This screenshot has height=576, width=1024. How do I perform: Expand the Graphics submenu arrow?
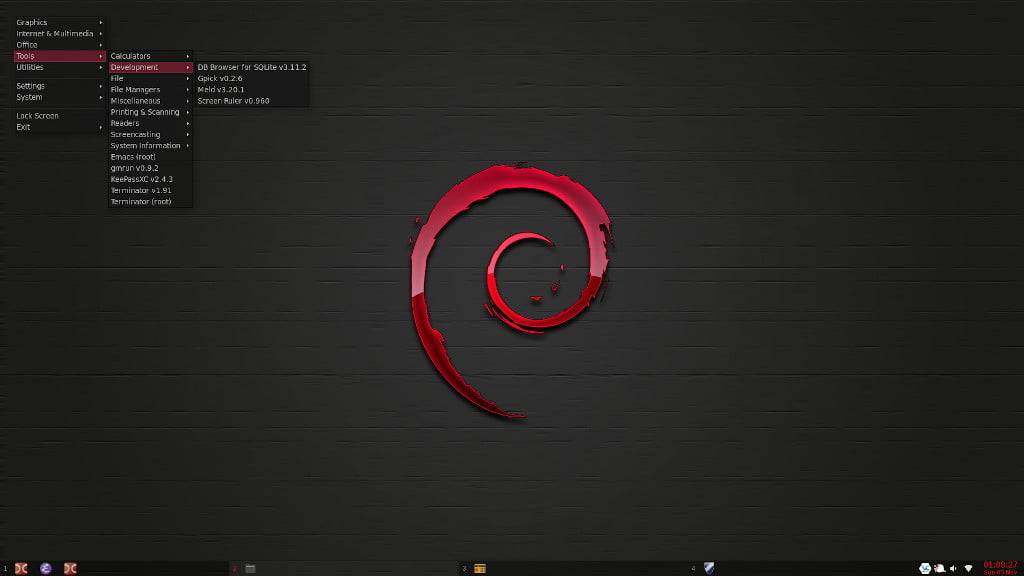point(101,22)
